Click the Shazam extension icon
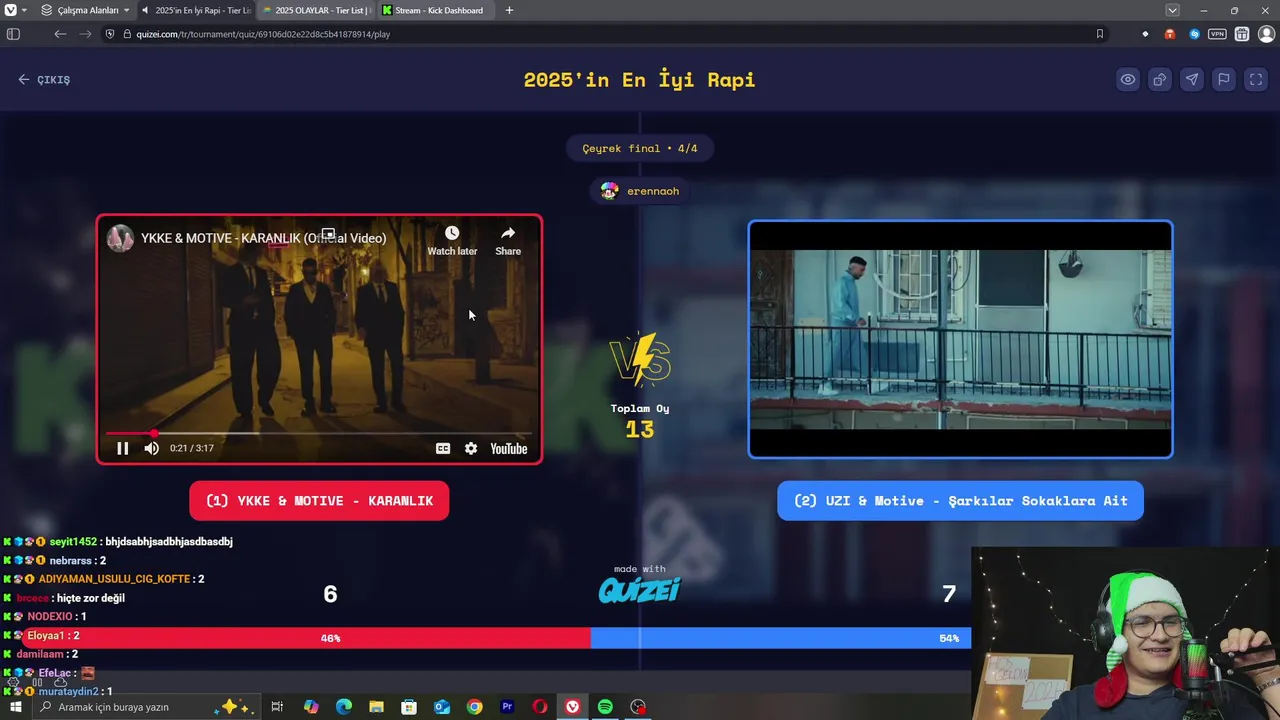 click(1194, 34)
